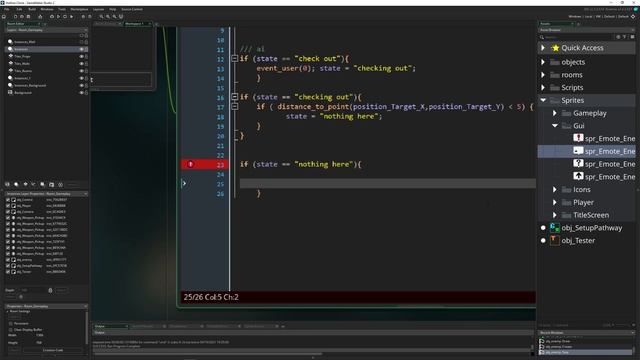Expand the TitleScreen sprites subfolder
Viewport: 640px width, 360px height.
pos(555,215)
